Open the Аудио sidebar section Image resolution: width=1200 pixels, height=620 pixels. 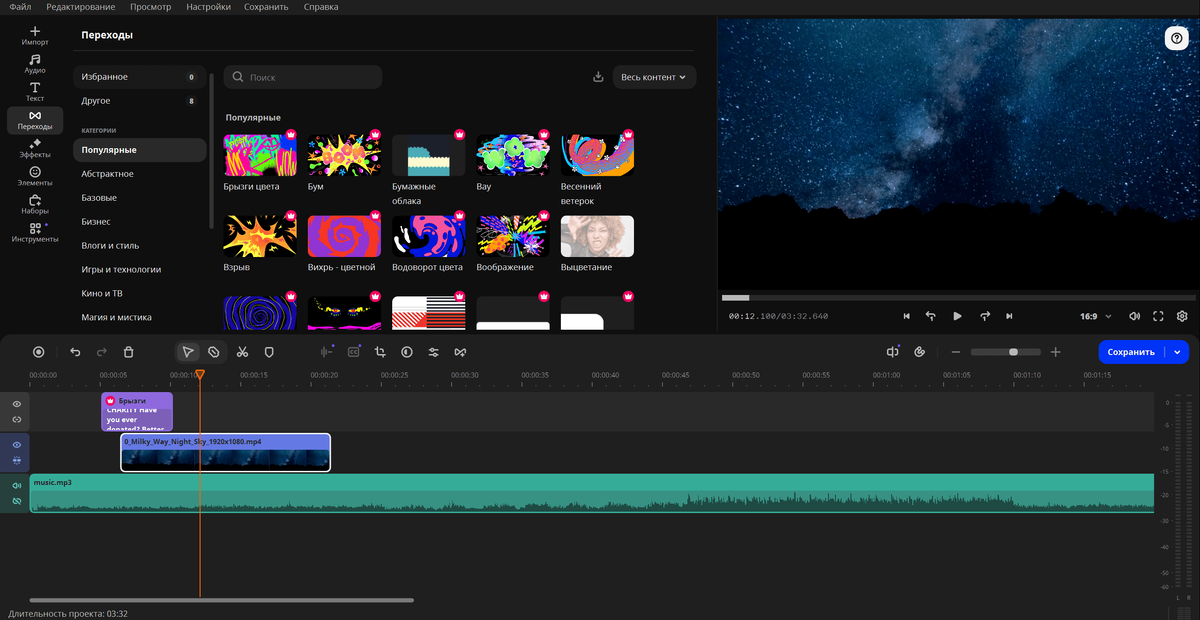coord(35,64)
